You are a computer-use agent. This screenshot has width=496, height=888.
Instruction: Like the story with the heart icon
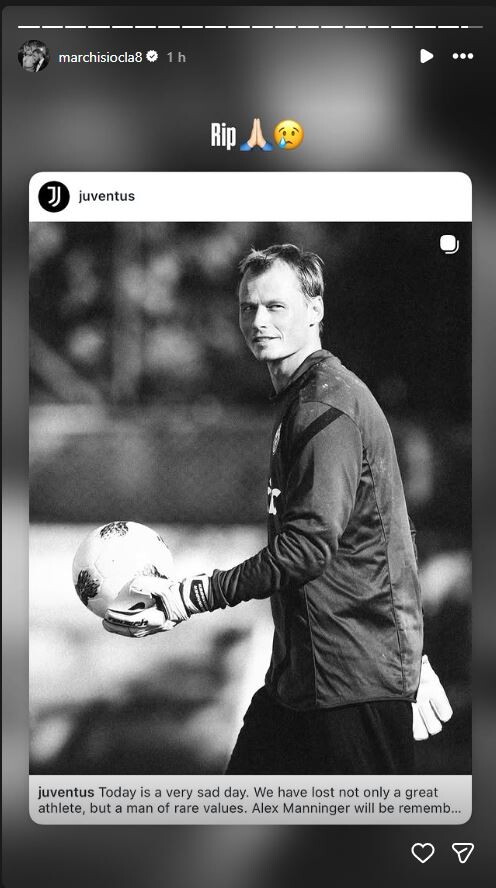tap(422, 853)
